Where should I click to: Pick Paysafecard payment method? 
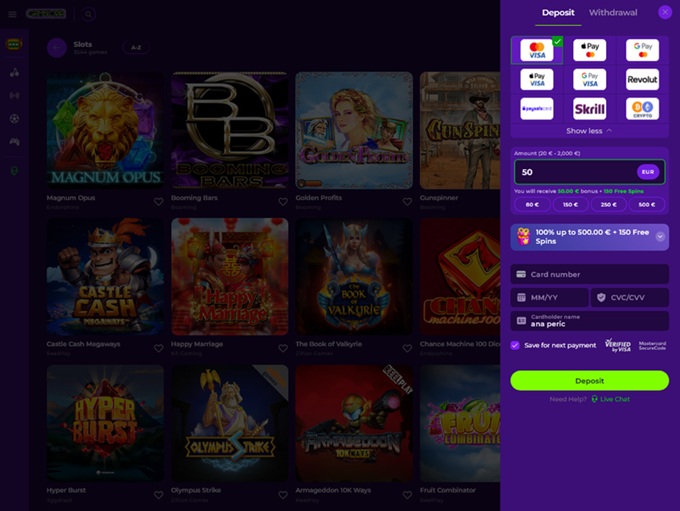point(537,108)
